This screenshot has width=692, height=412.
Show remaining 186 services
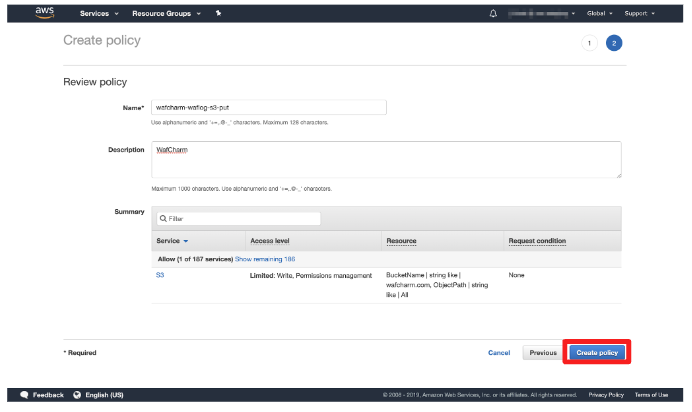265,259
